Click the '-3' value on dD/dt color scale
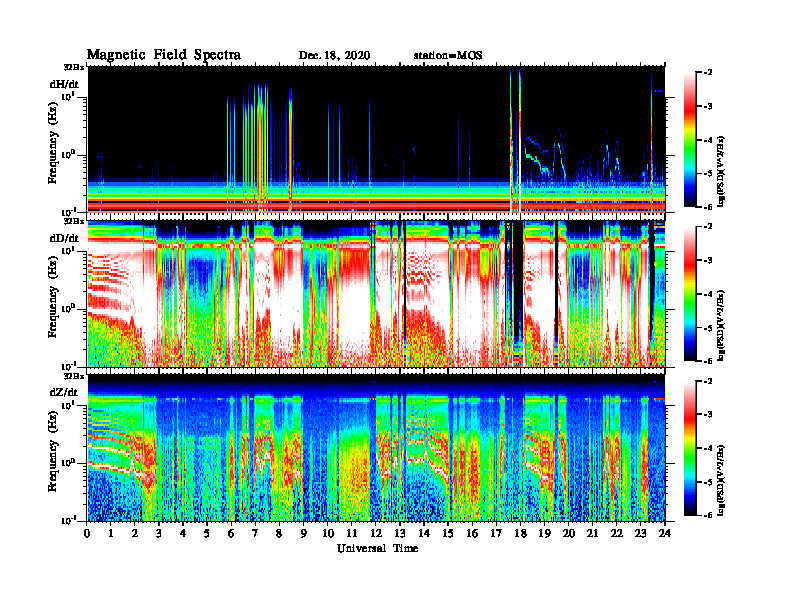Screen dimensions: 792x612 click(709, 260)
